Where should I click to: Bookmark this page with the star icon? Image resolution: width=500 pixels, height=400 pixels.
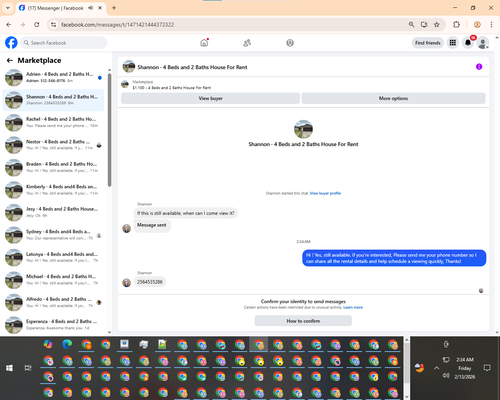point(437,25)
